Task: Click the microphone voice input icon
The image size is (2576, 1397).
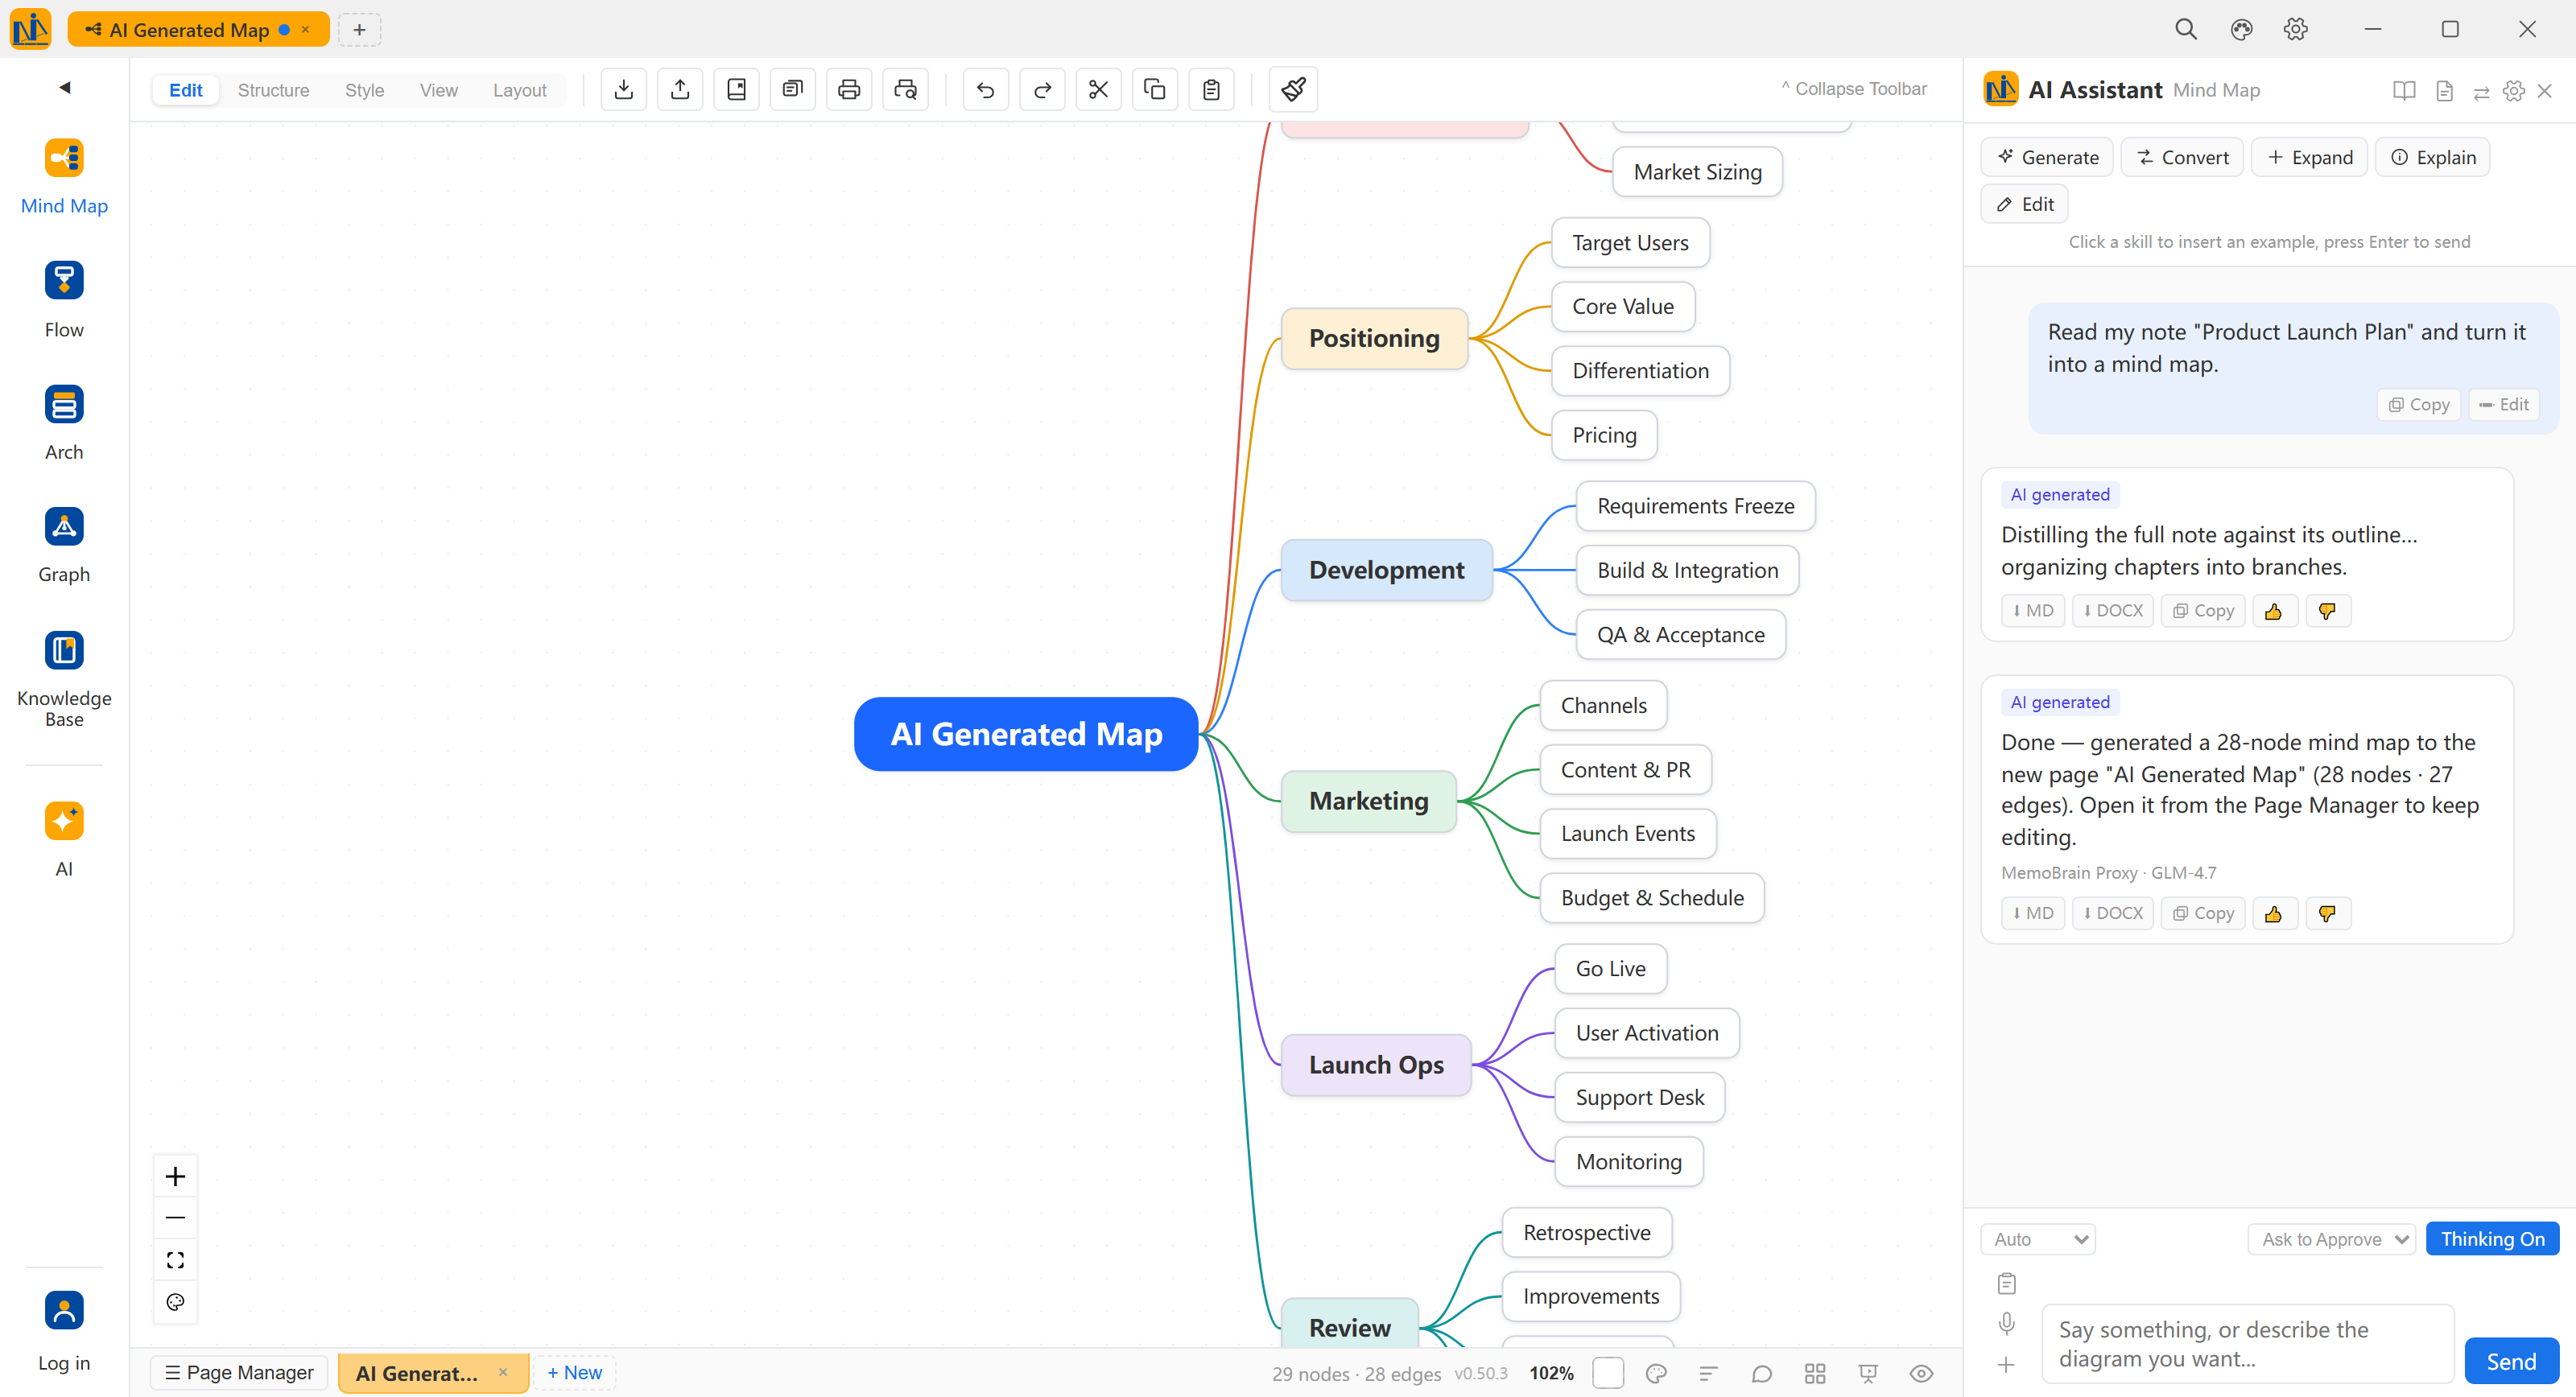Action: pos(2007,1324)
